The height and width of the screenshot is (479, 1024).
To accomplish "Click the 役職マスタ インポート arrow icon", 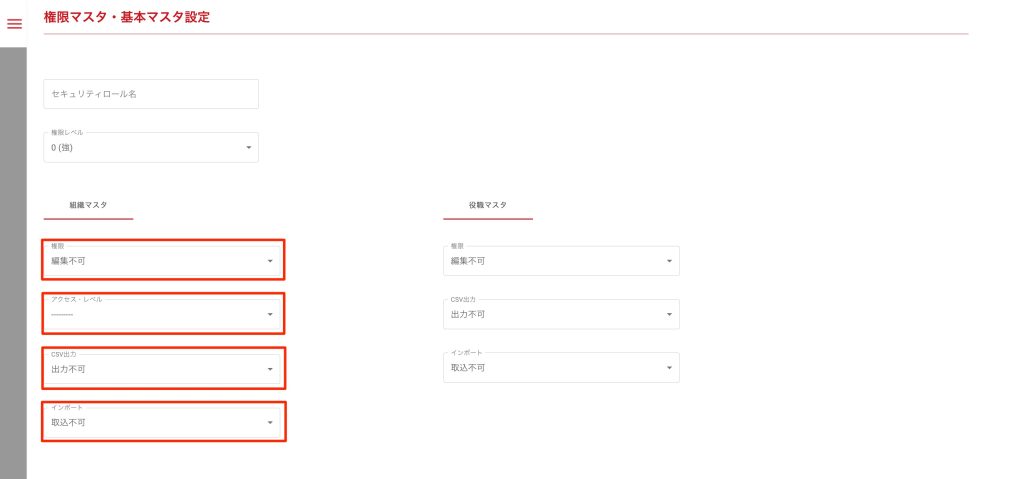I will click(669, 368).
